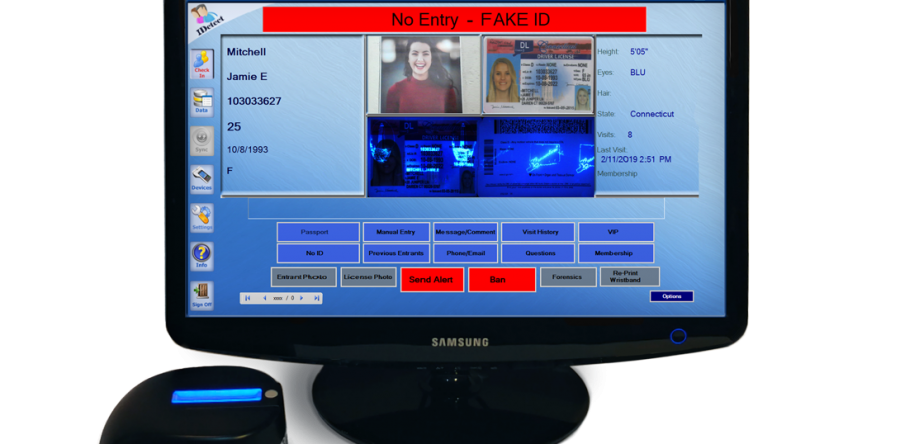Click the scanned driver license image
The image size is (900, 444).
pos(538,75)
